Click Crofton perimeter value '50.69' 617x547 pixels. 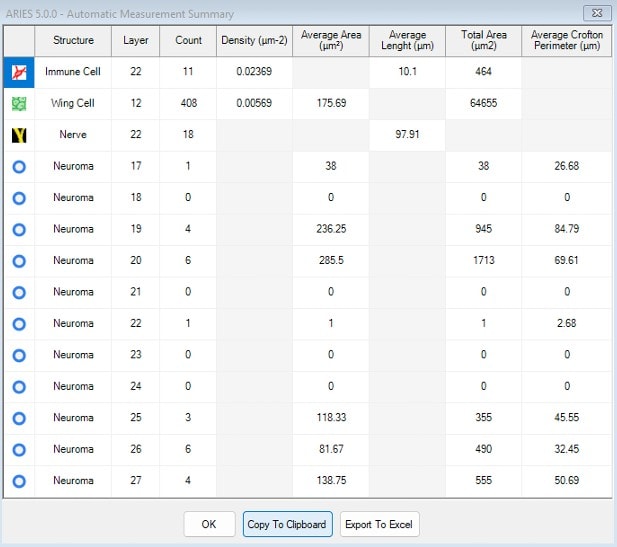(567, 480)
